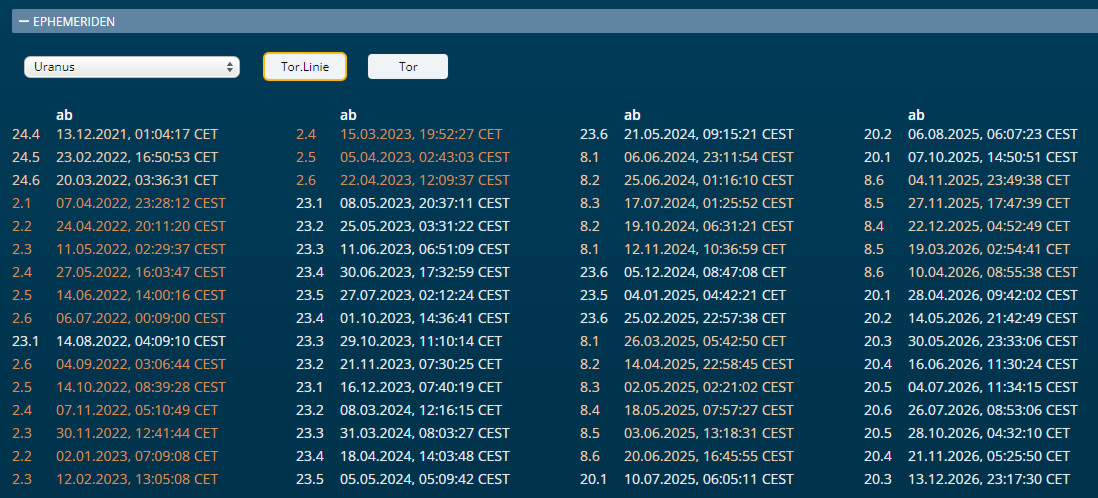Click the 30.05.2026, 23:33:06 CEST row
The height and width of the screenshot is (498, 1098).
(993, 341)
